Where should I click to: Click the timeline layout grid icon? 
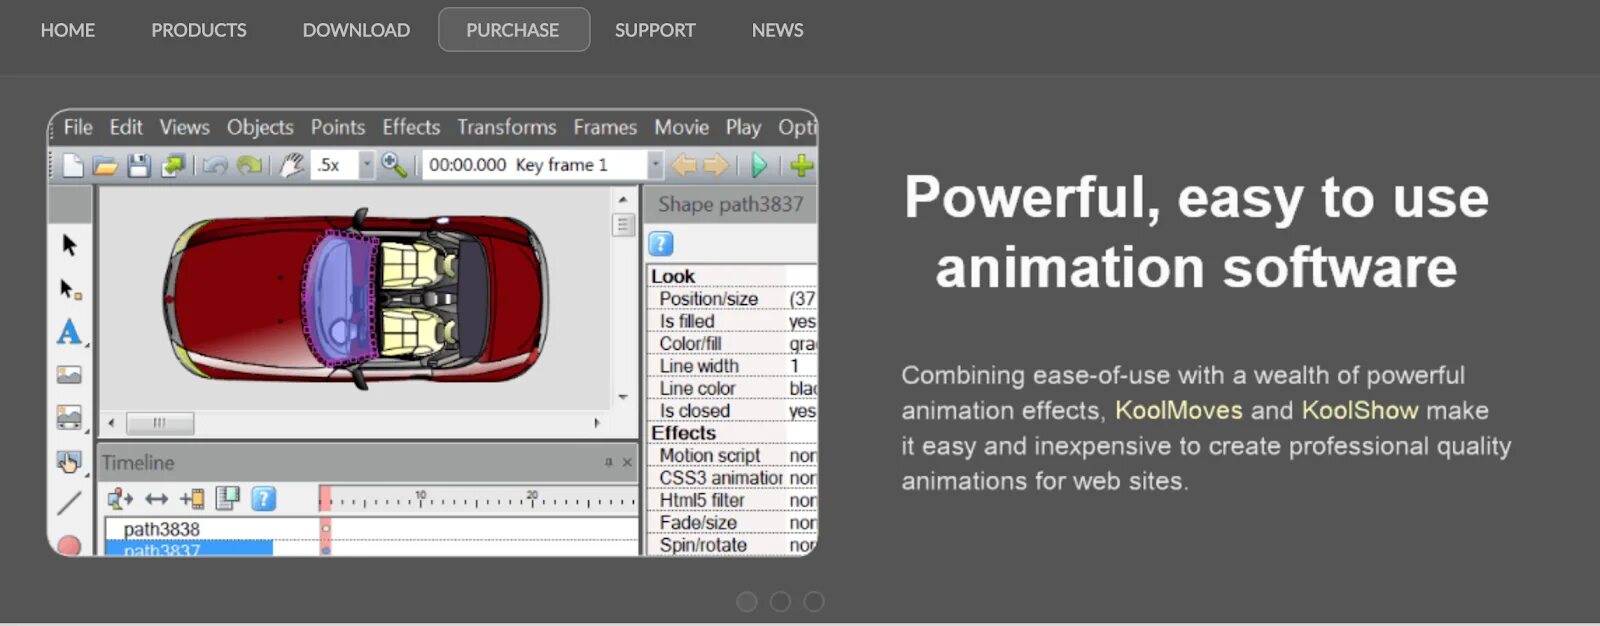click(228, 497)
